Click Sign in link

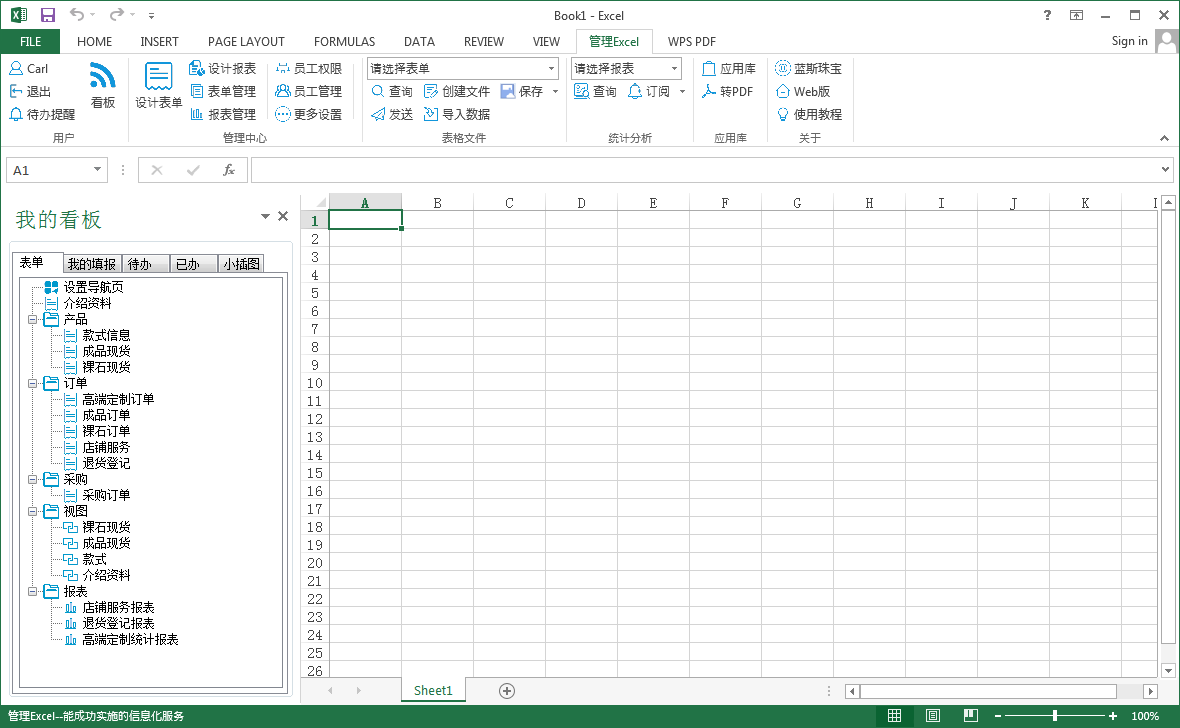(x=1130, y=41)
